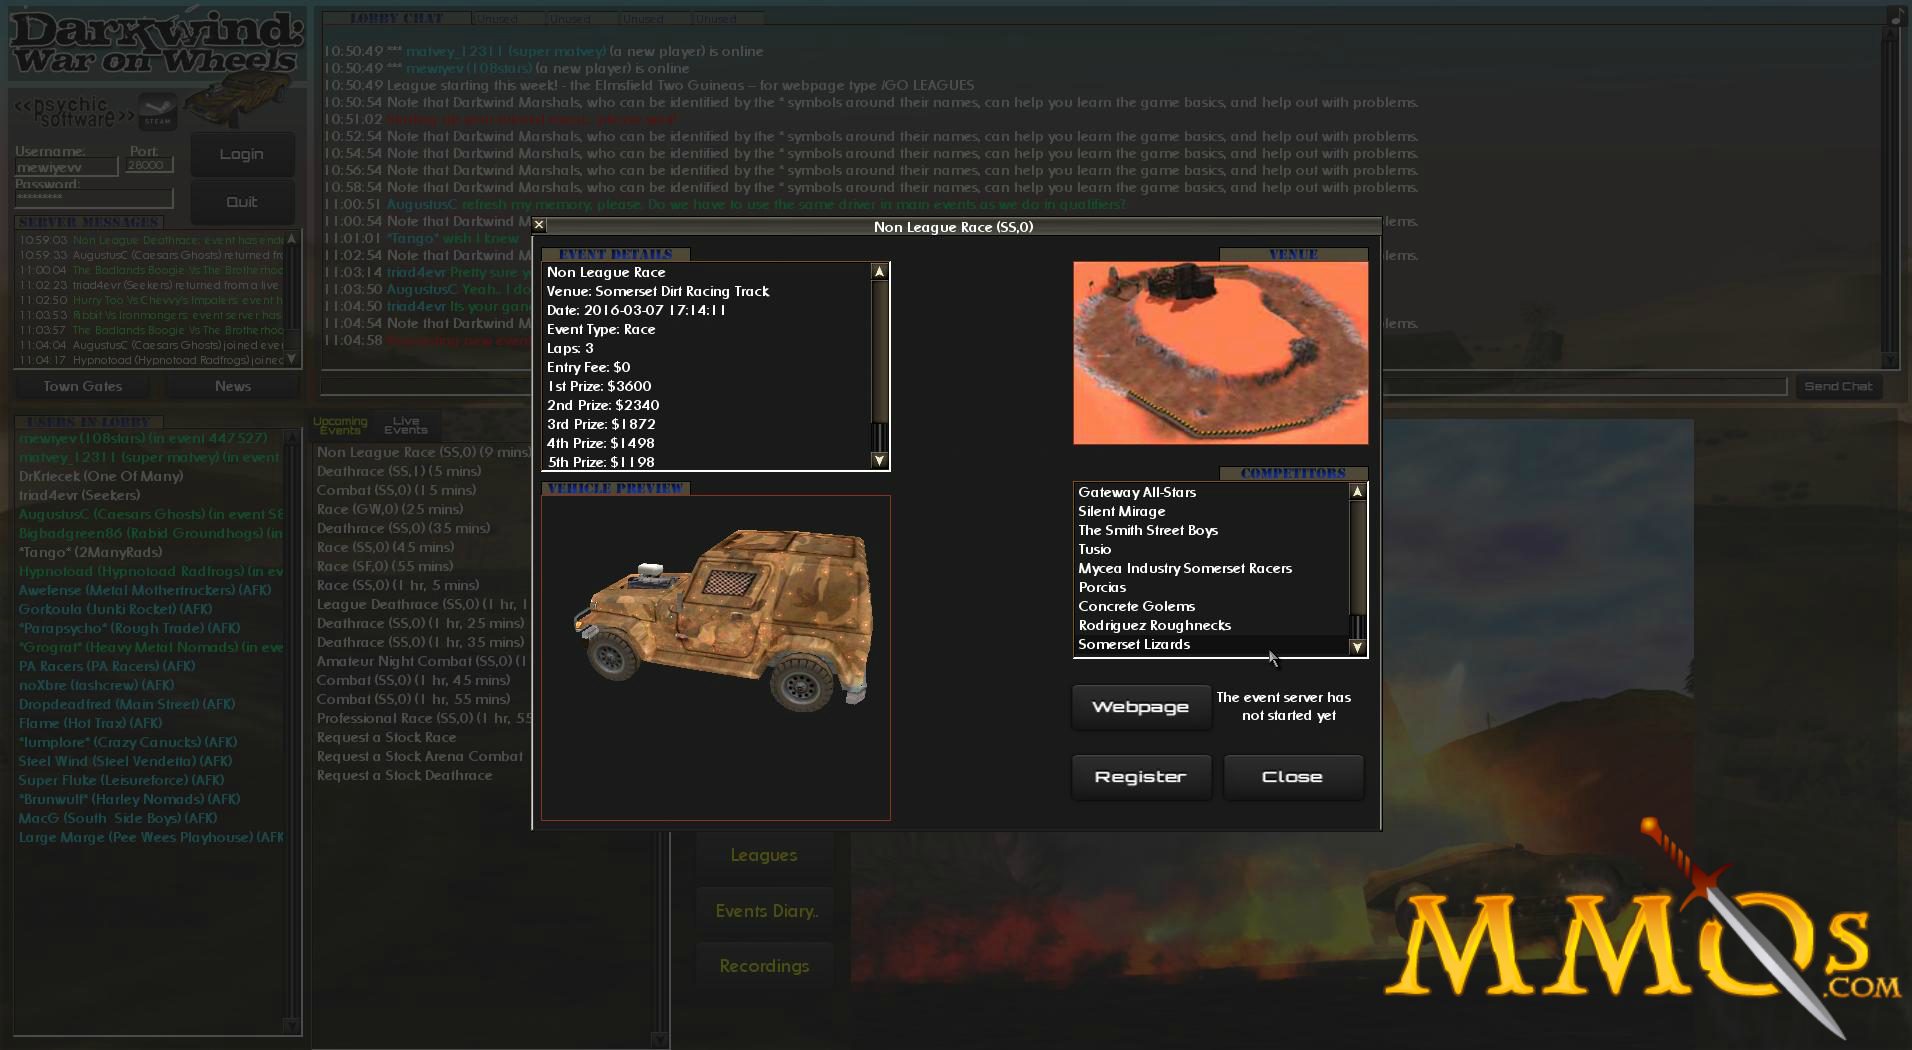Switch to the Live Events tab
The height and width of the screenshot is (1050, 1912).
click(405, 426)
